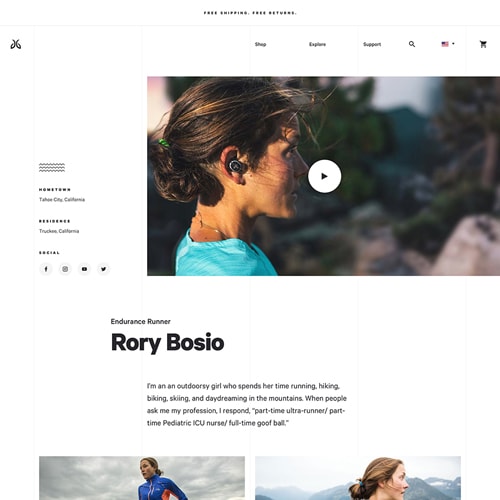Click the free shipping banner text
500x500 pixels.
[x=250, y=13]
